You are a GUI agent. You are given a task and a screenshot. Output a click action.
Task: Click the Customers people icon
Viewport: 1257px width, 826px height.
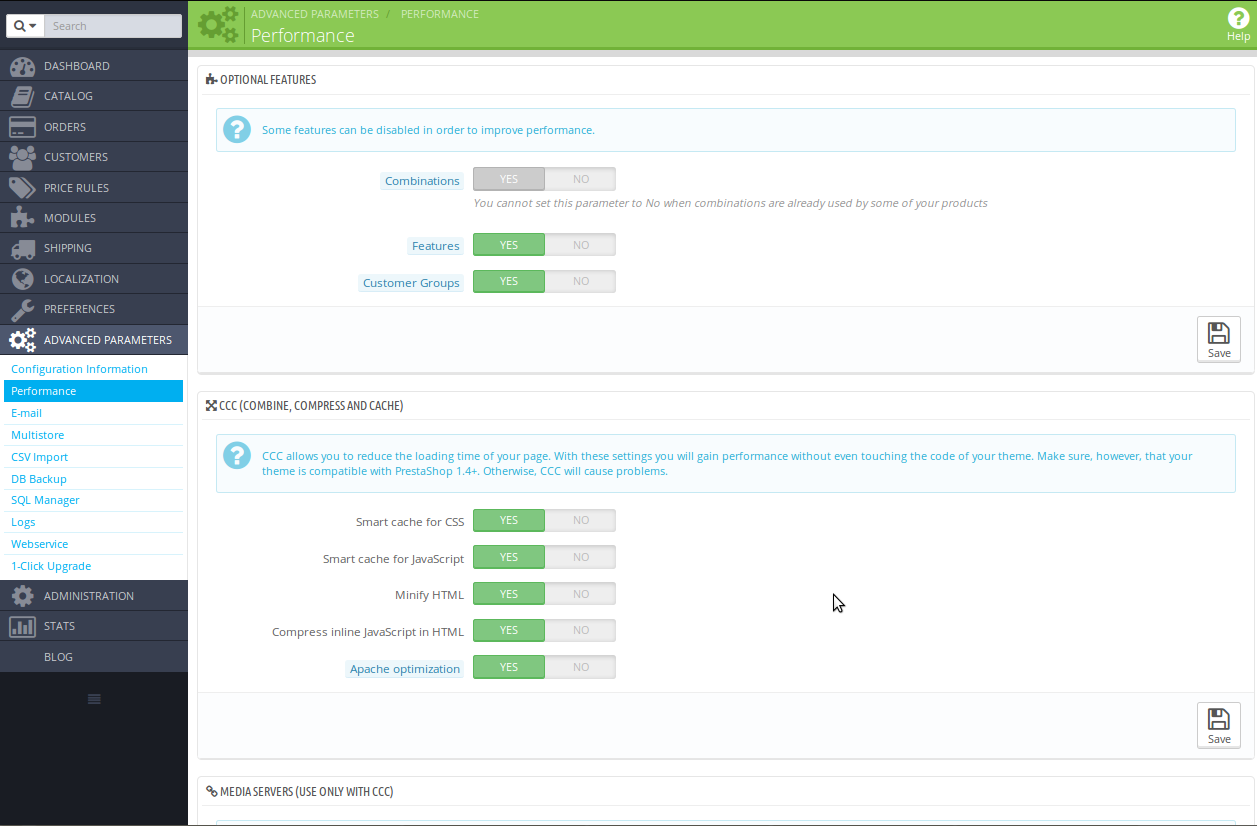(22, 157)
